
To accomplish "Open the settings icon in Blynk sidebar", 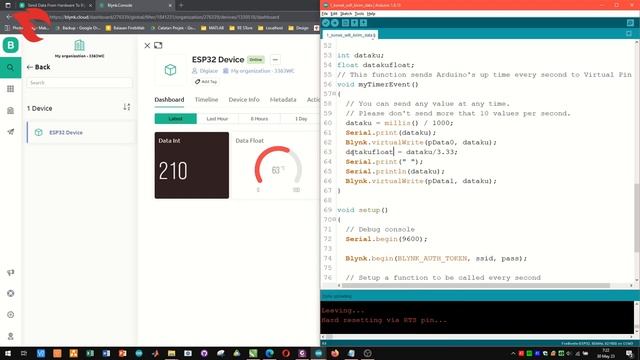I will [11, 315].
